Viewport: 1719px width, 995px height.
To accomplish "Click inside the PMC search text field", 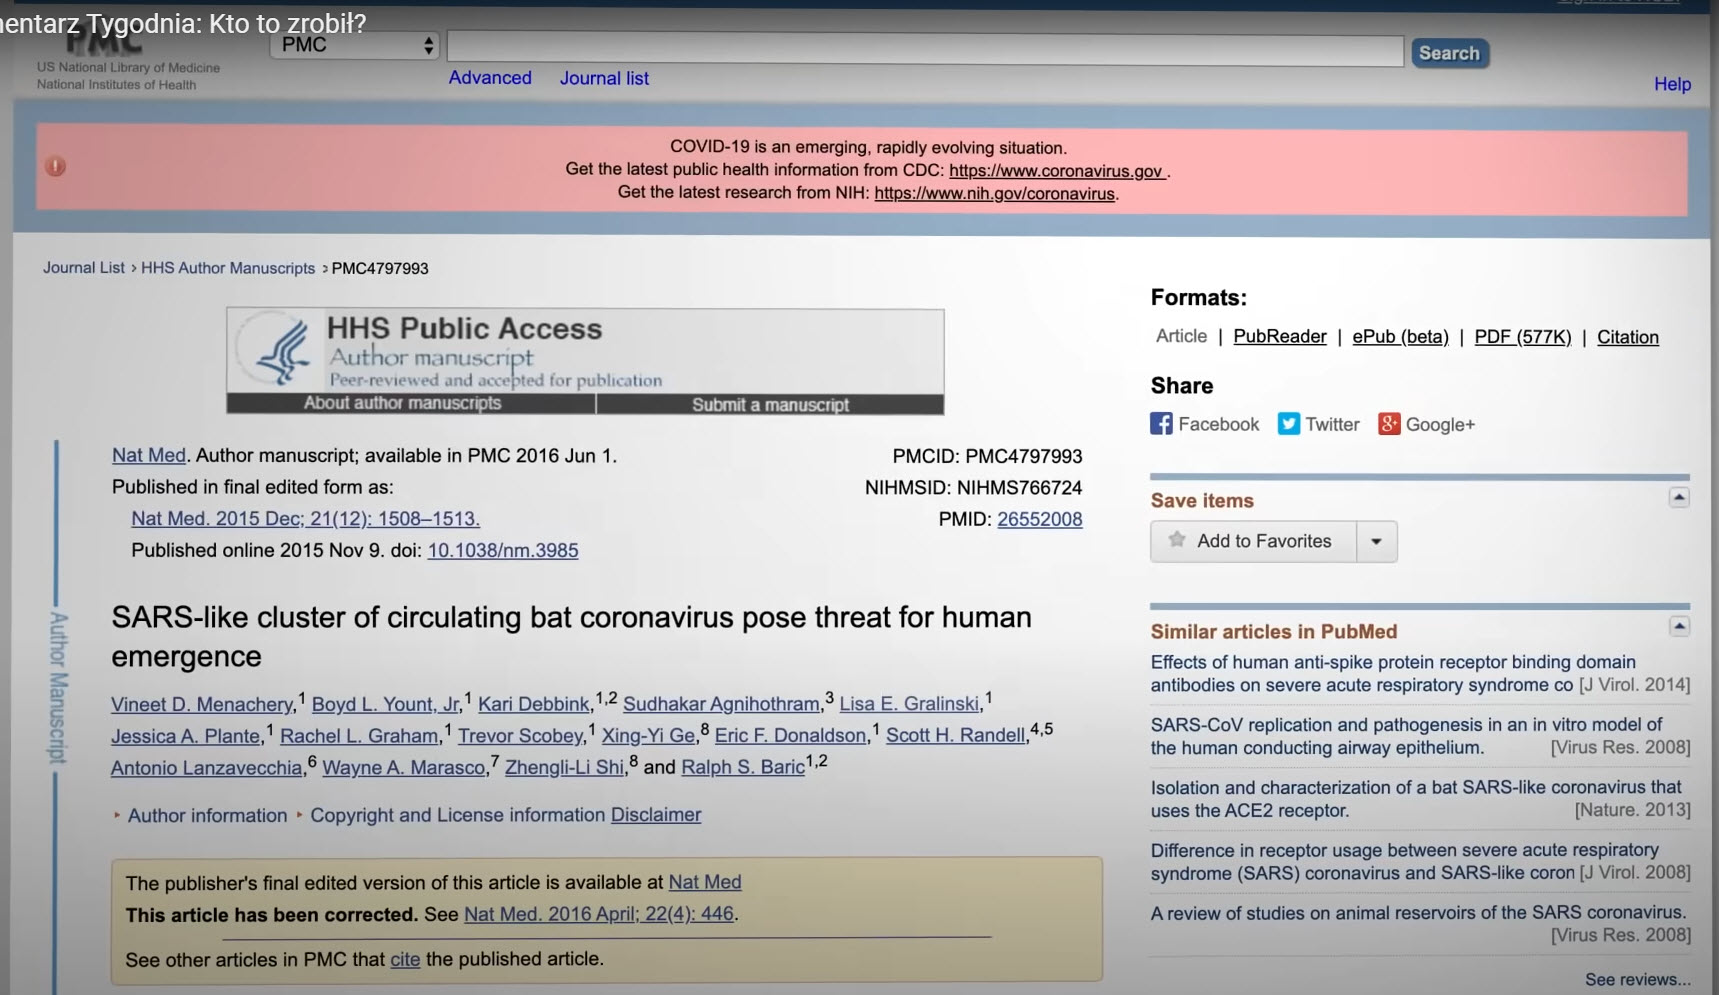I will [925, 51].
